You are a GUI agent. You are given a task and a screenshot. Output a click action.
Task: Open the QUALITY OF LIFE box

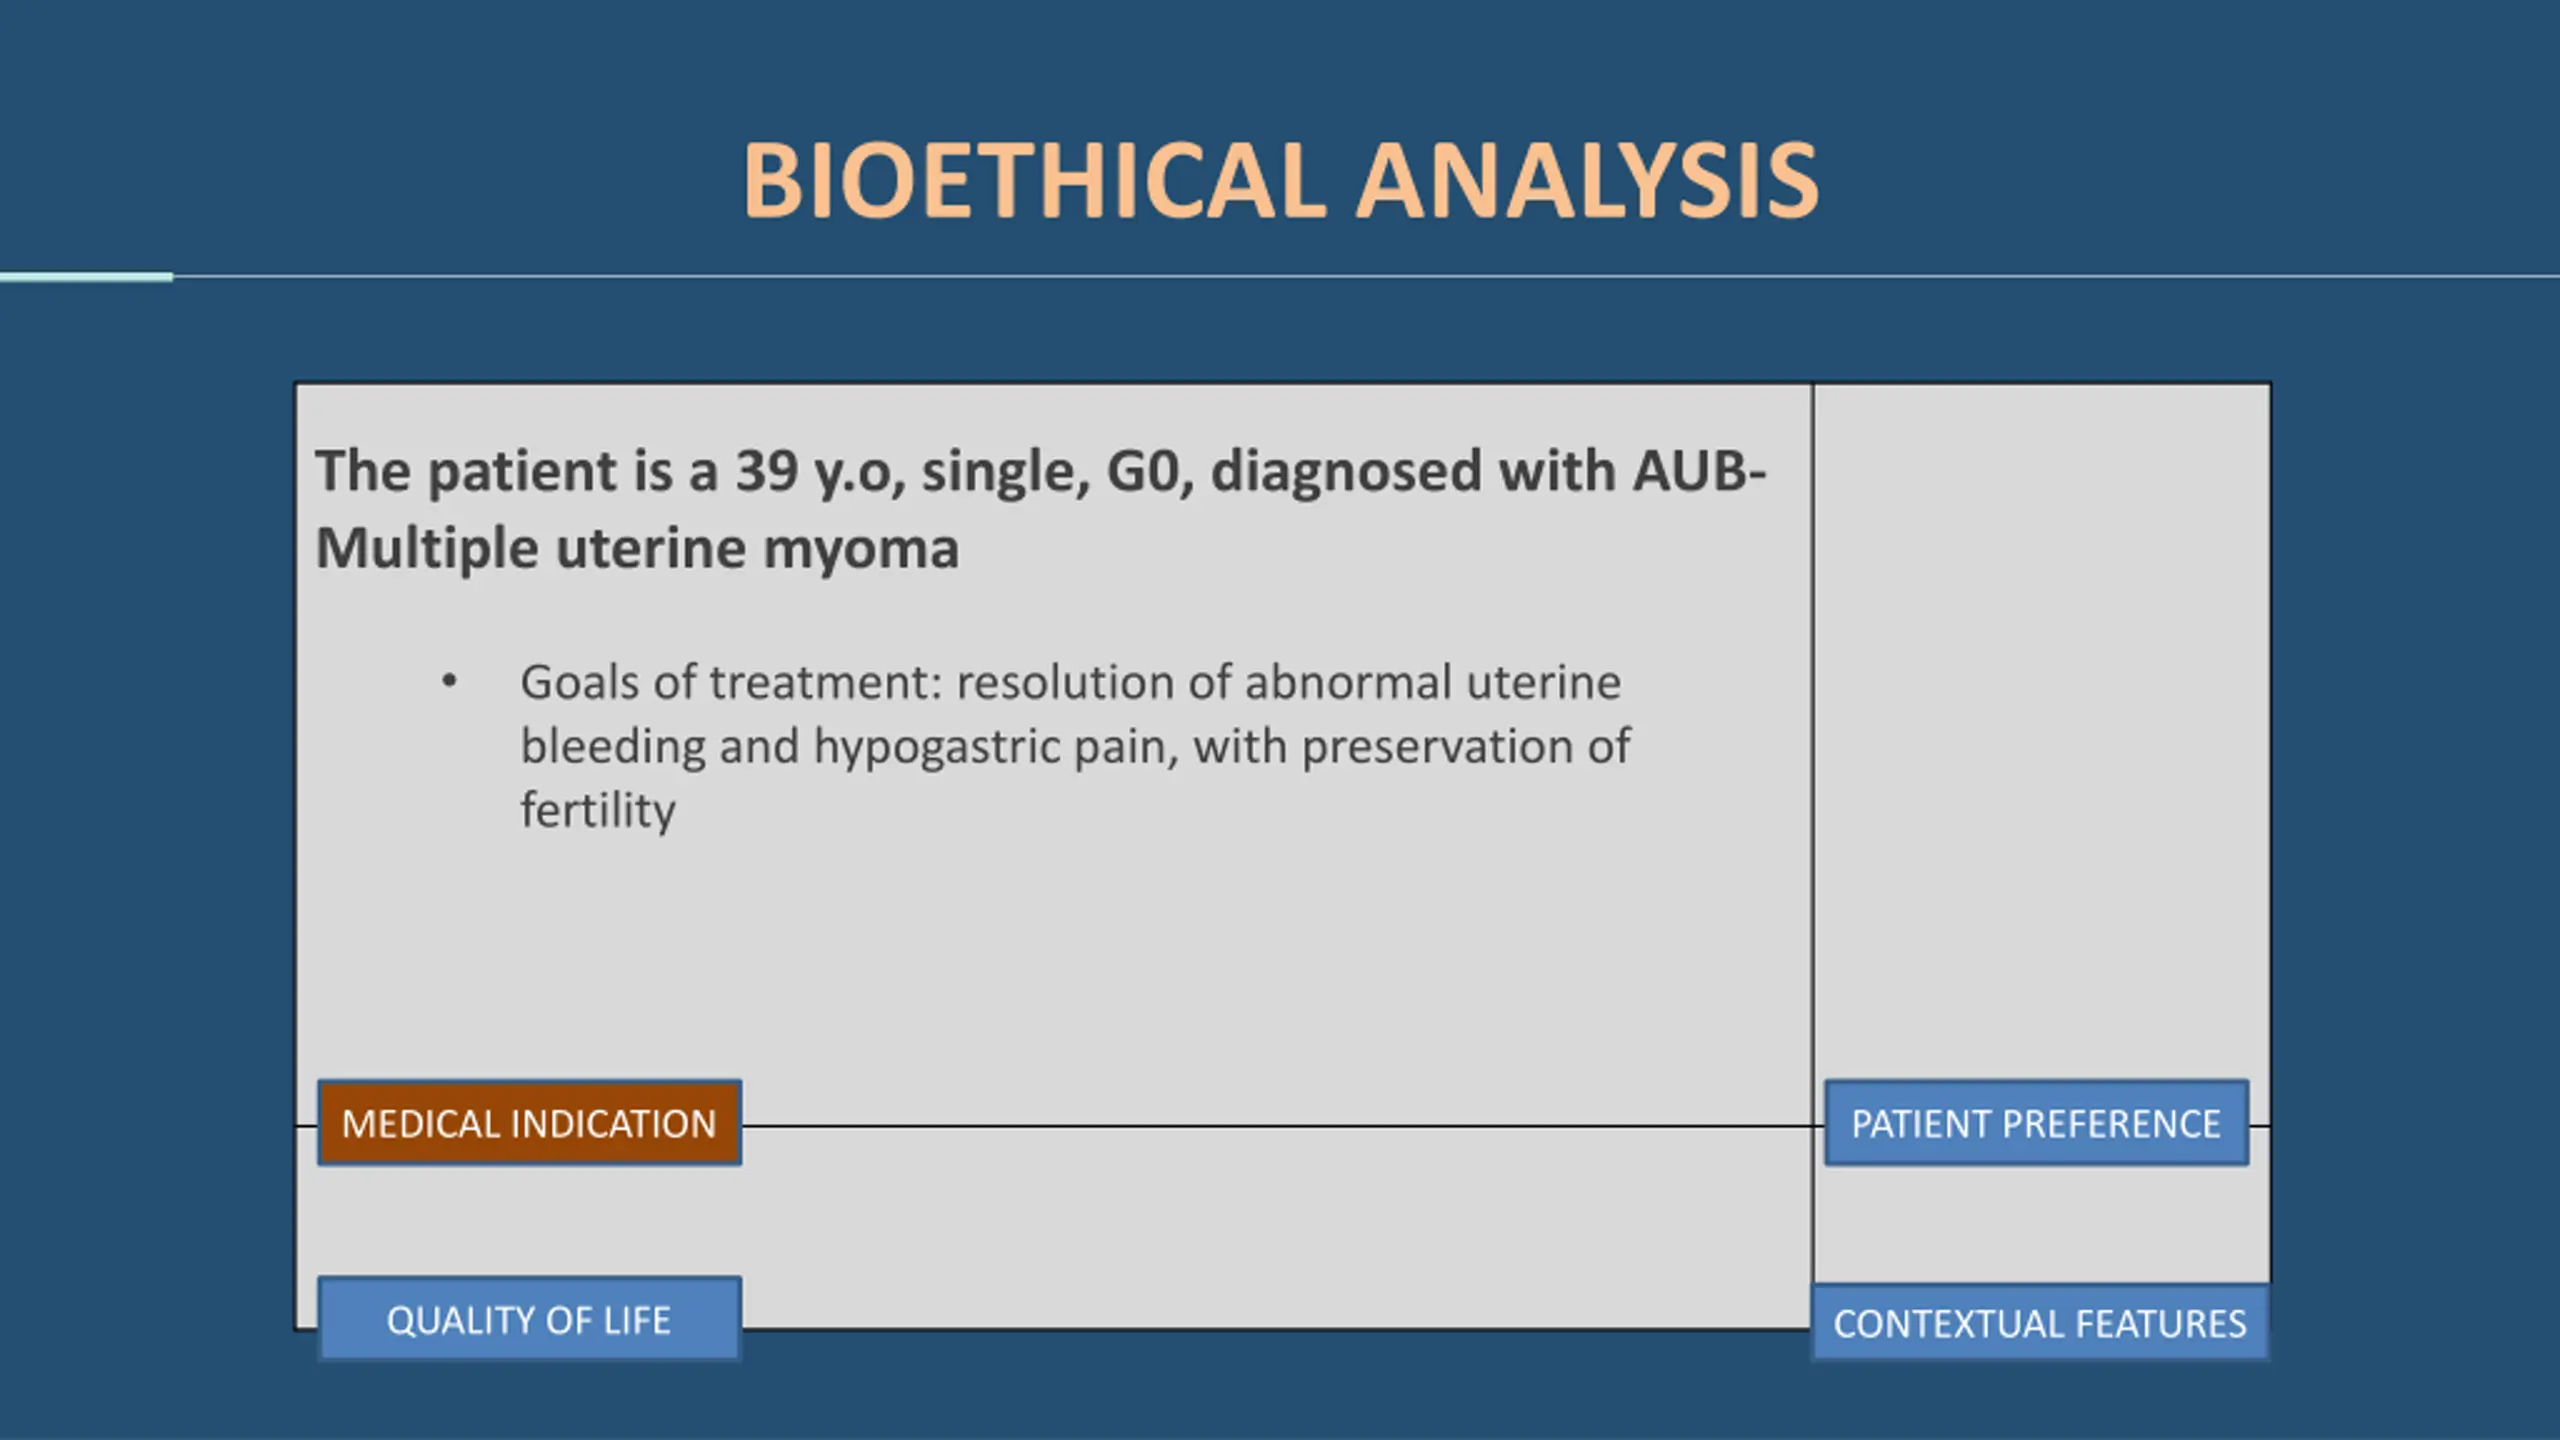(x=529, y=1319)
